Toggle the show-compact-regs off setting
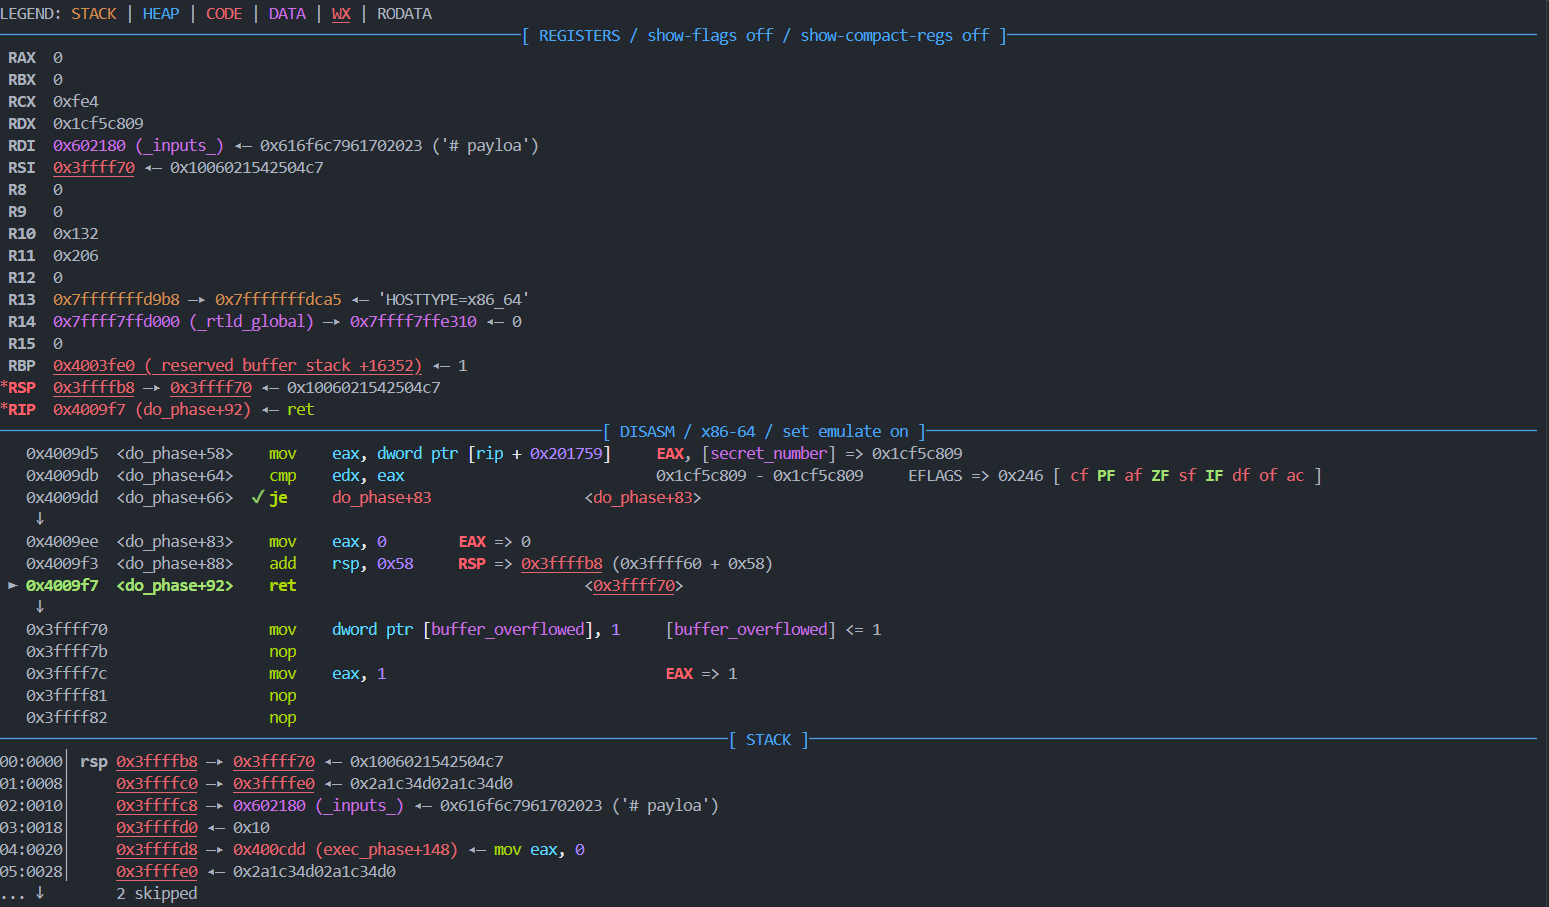The image size is (1549, 907). pyautogui.click(x=894, y=35)
